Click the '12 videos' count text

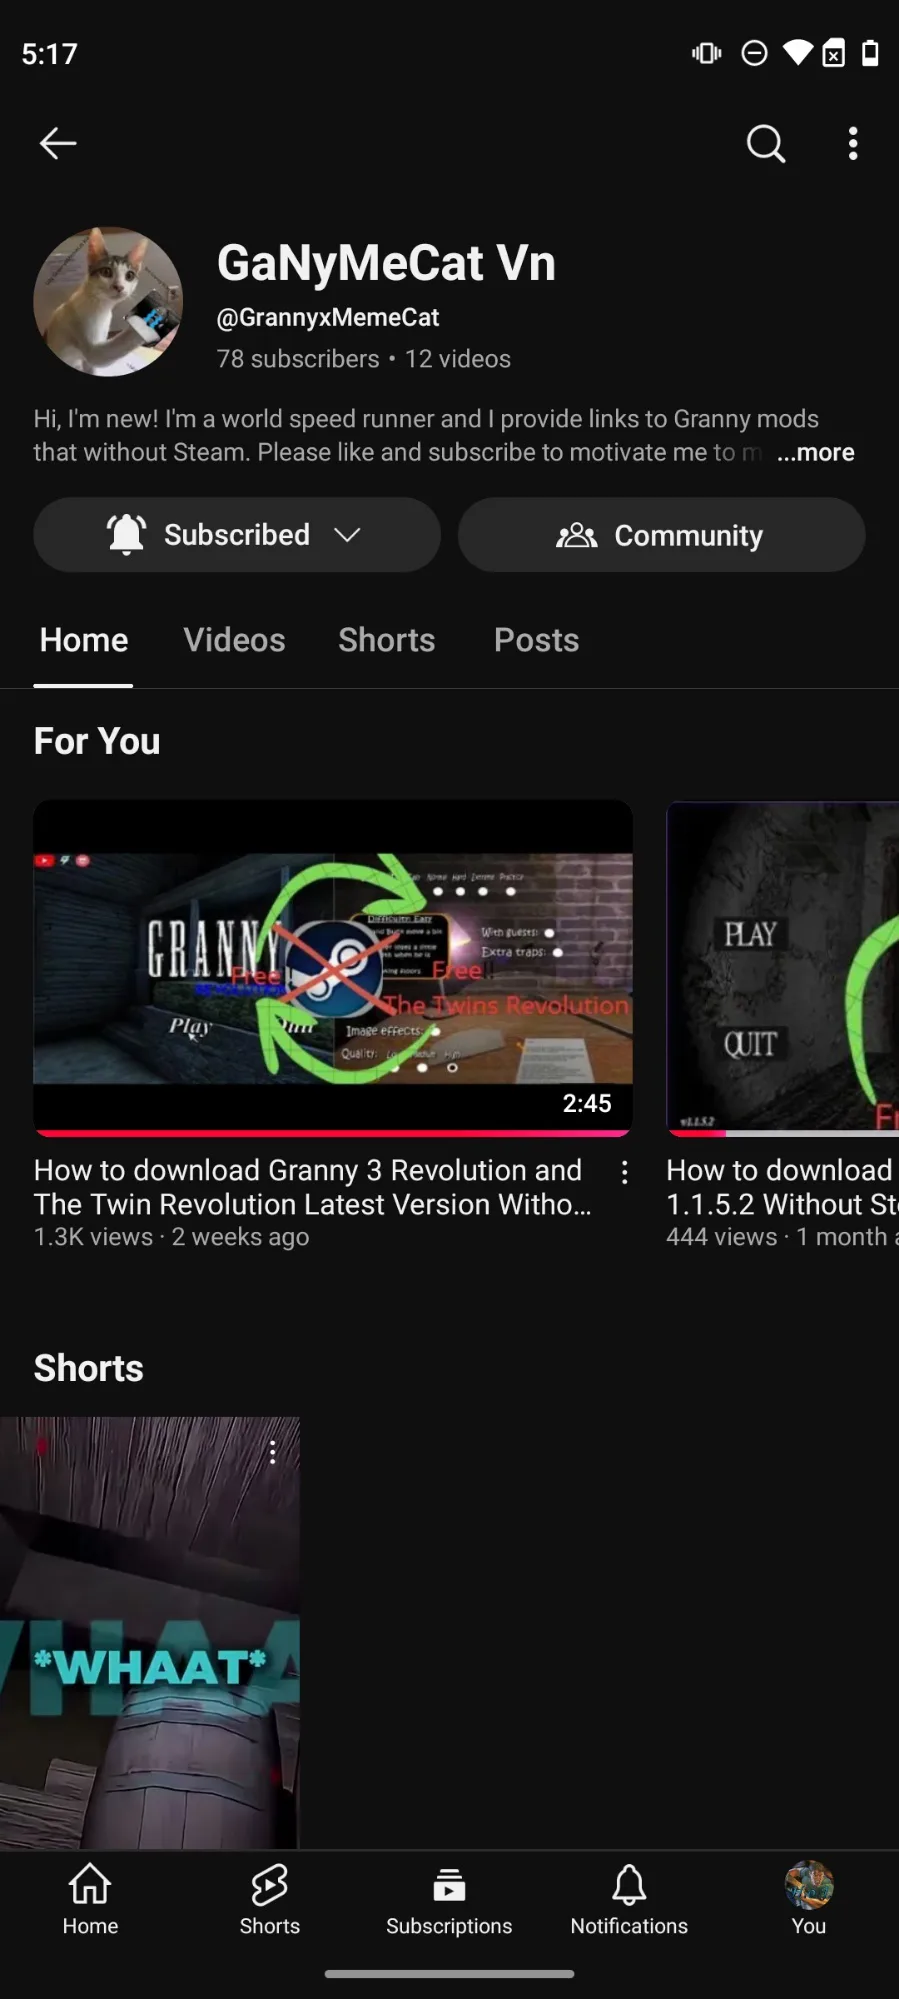coord(458,359)
